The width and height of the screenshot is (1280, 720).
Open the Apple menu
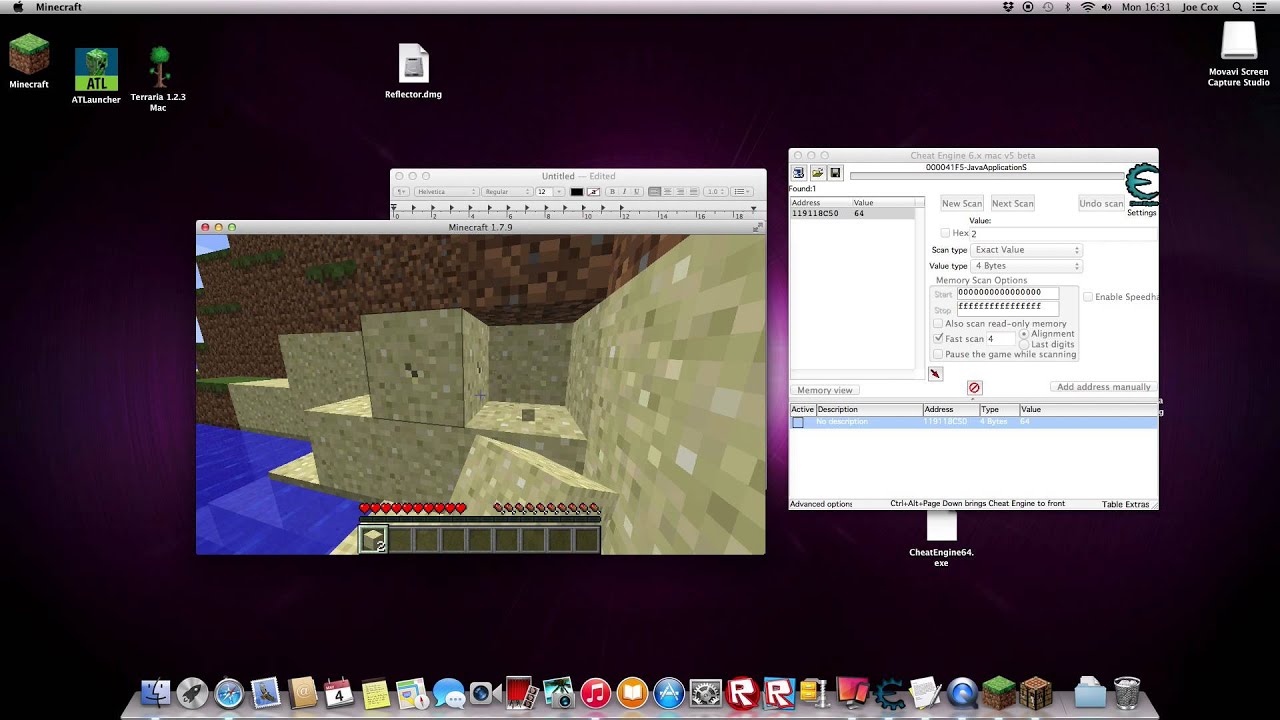pos(17,7)
